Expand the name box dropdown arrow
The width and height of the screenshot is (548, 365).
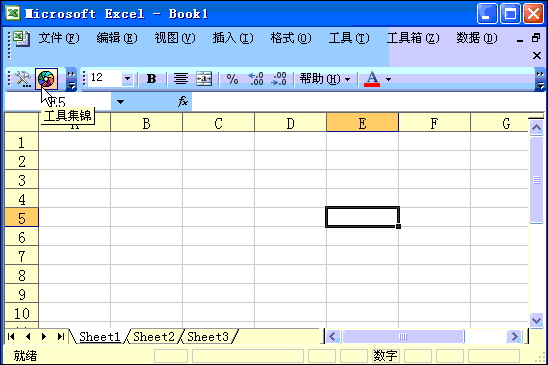[x=121, y=102]
